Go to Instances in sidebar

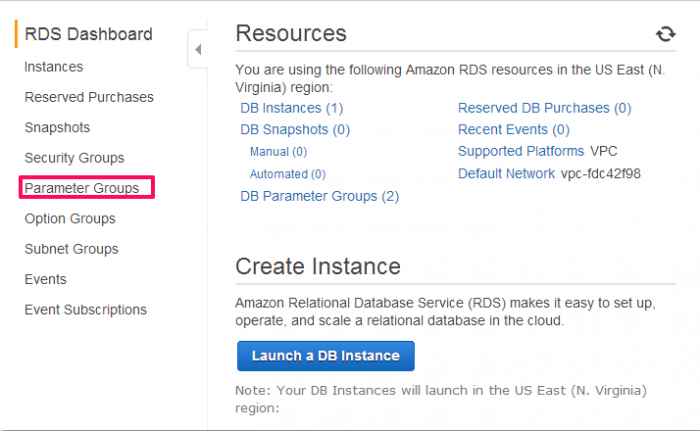(x=54, y=67)
